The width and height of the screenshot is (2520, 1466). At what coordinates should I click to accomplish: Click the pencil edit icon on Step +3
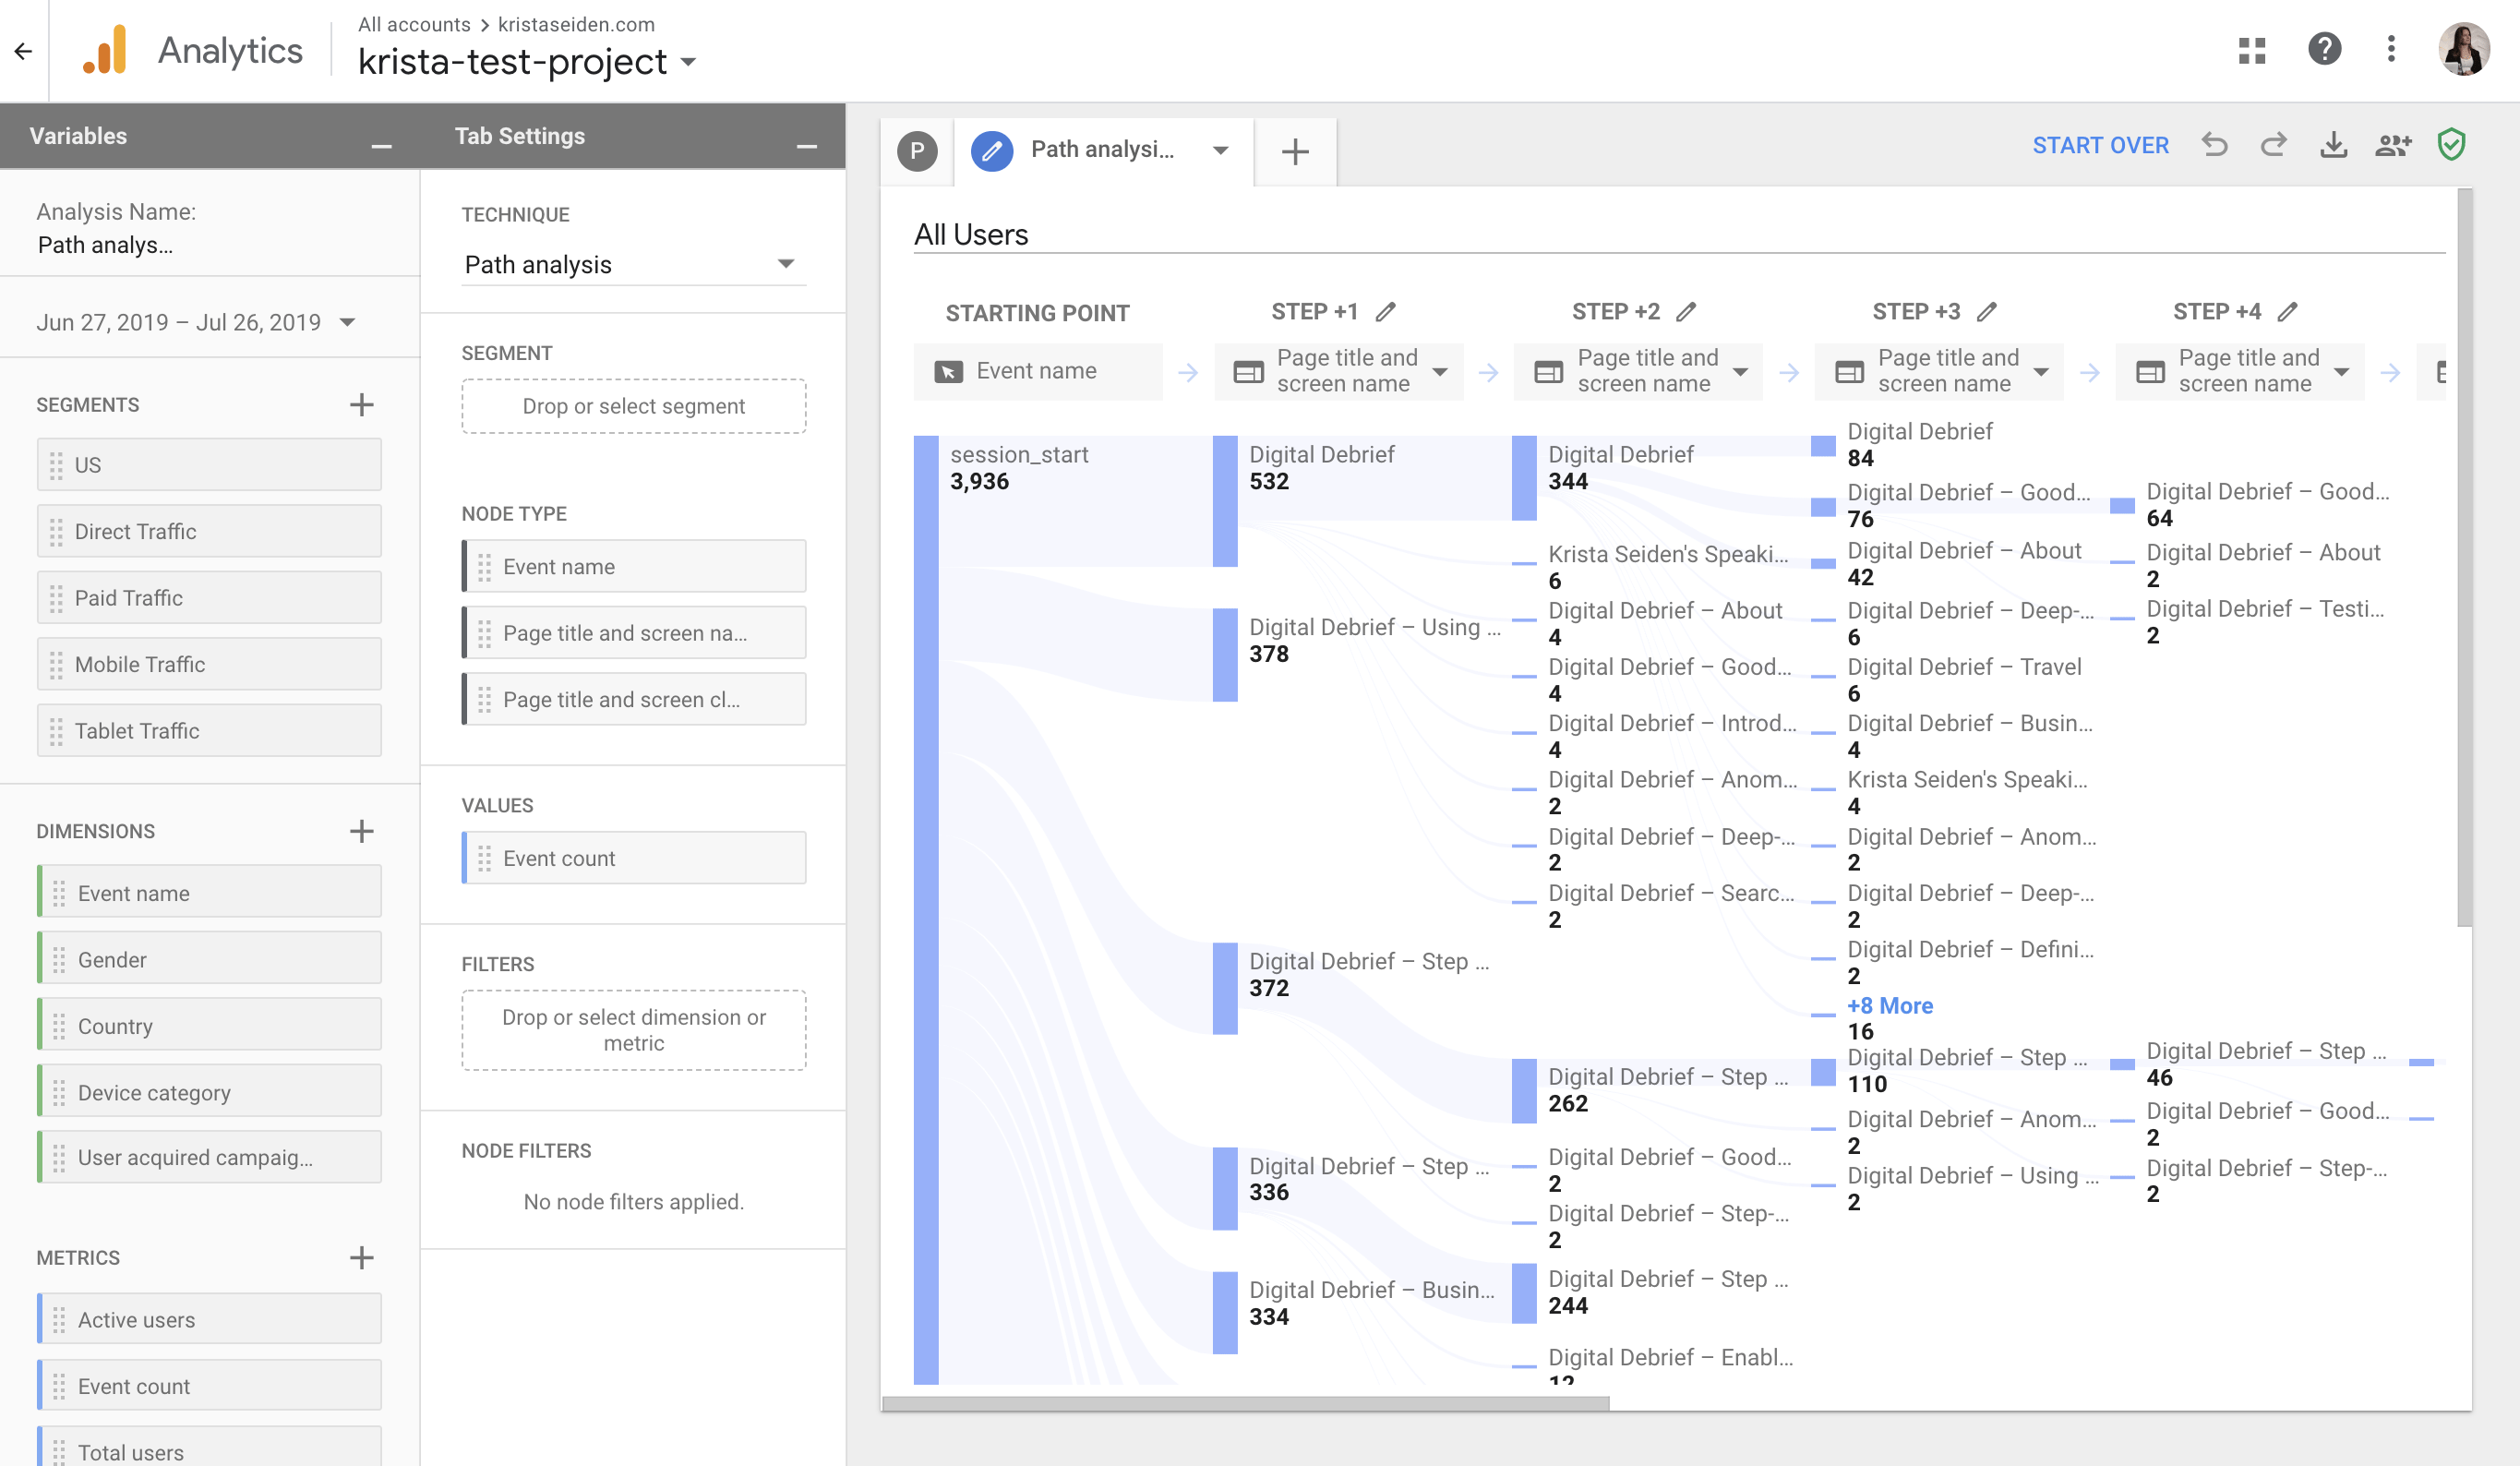[1991, 311]
